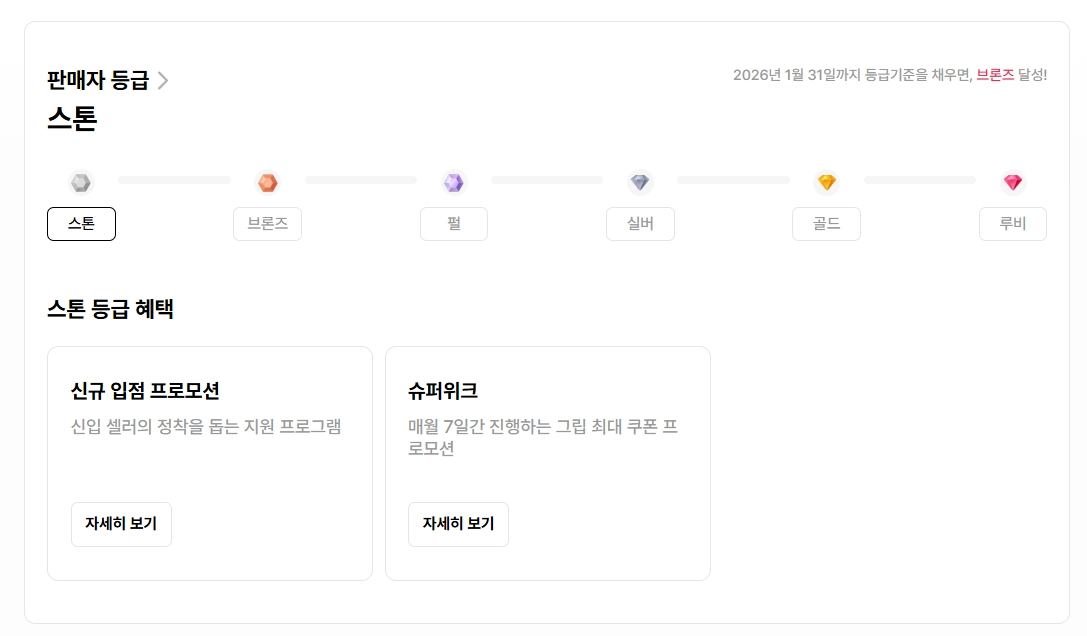Select the 스톤 grade tab
Viewport: 1087px width, 636px height.
[81, 224]
